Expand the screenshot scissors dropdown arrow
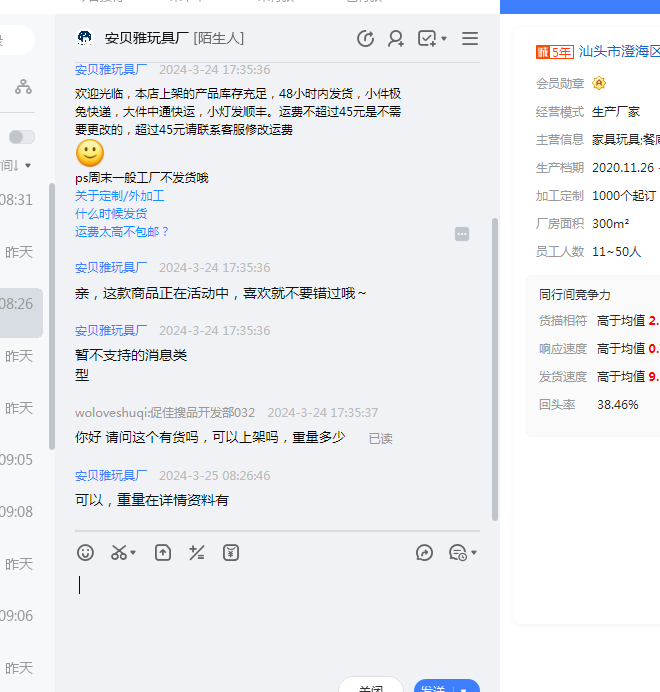This screenshot has width=660, height=692. (x=134, y=553)
